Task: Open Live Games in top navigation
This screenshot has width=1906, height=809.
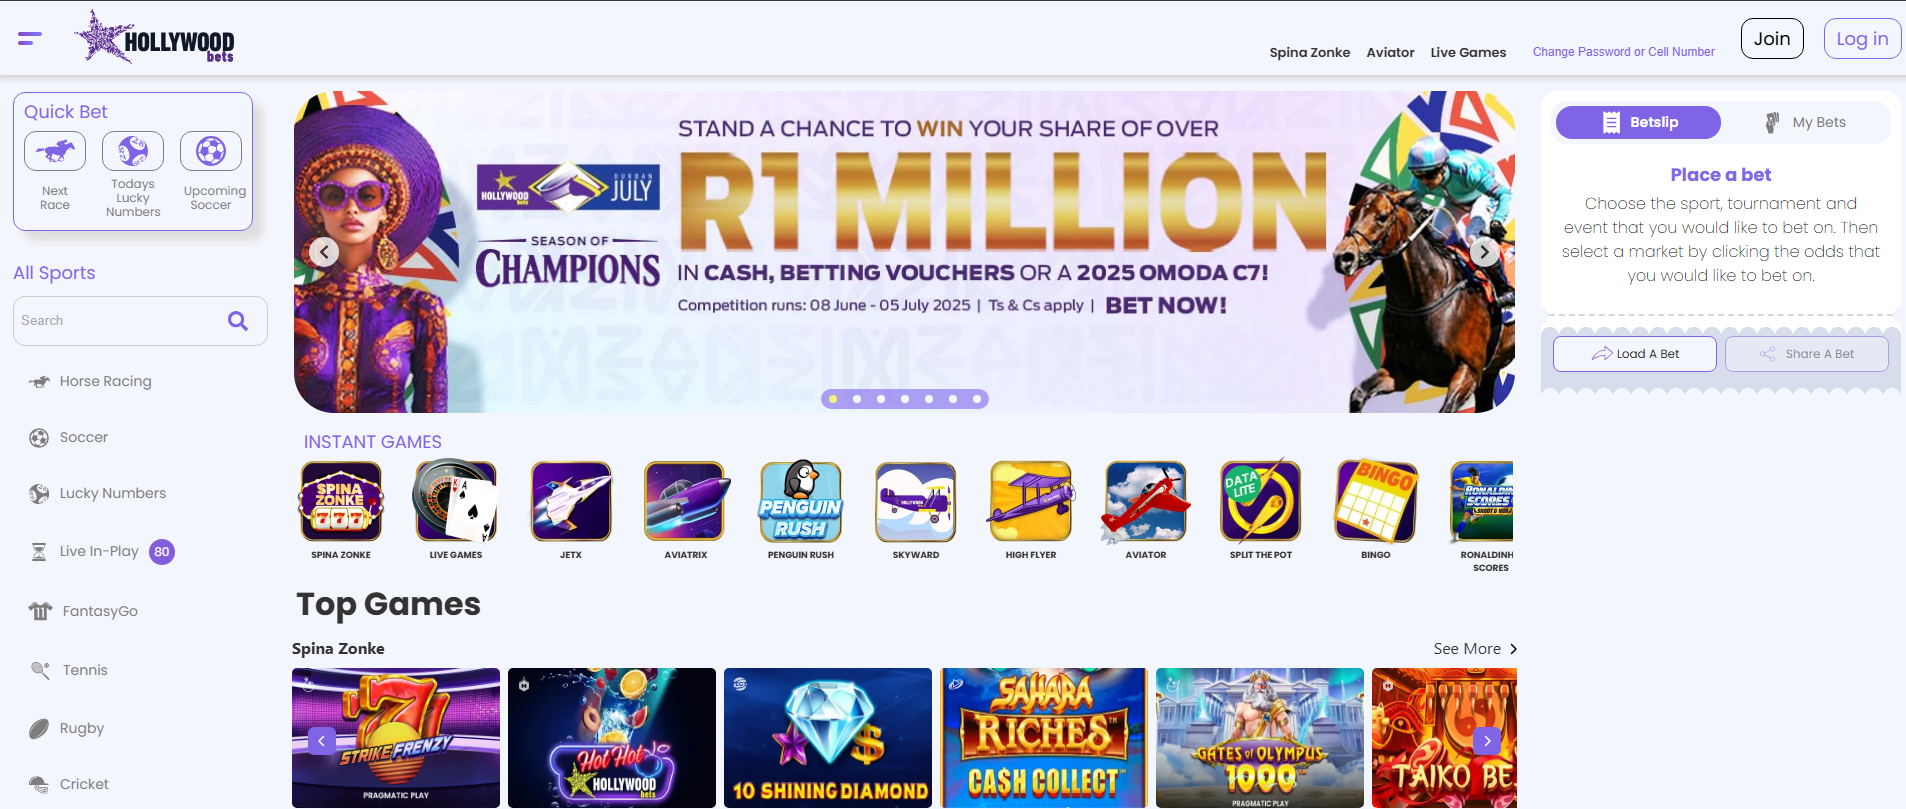Action: point(1468,53)
